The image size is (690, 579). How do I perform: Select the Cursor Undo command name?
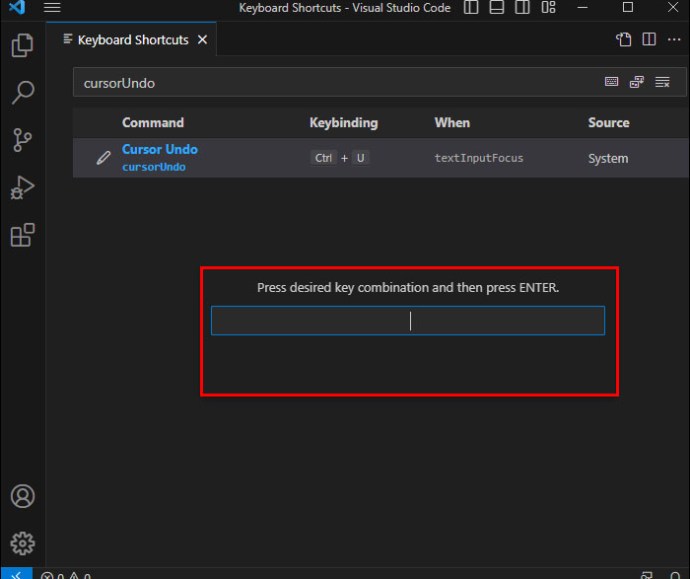click(160, 149)
